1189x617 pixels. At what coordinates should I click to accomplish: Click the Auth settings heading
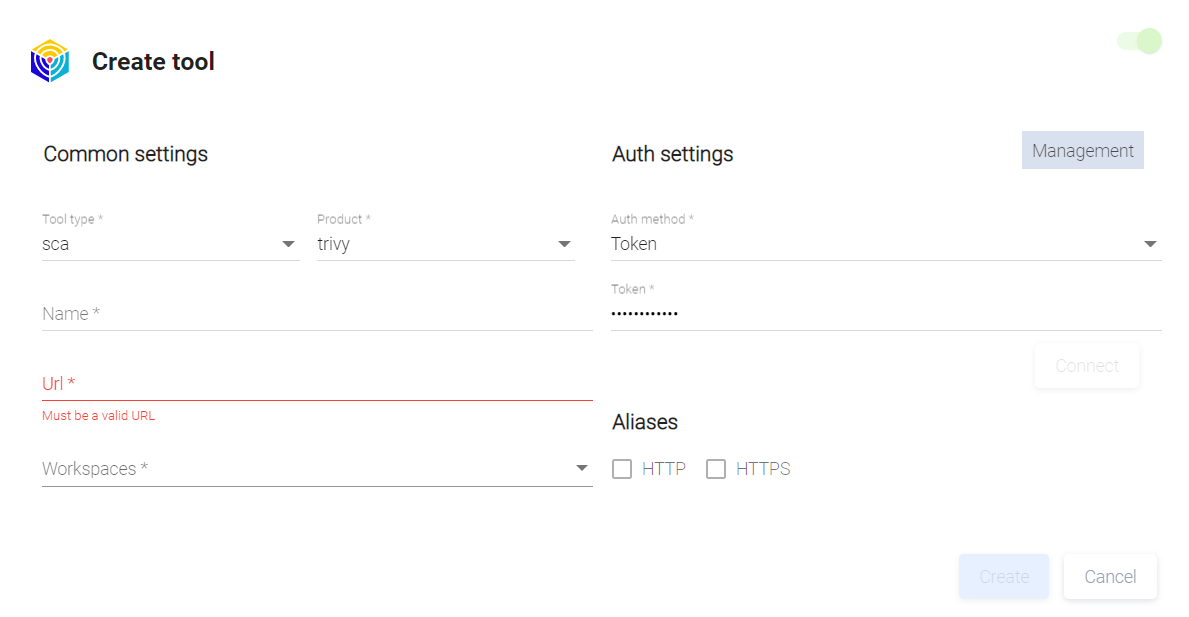673,154
